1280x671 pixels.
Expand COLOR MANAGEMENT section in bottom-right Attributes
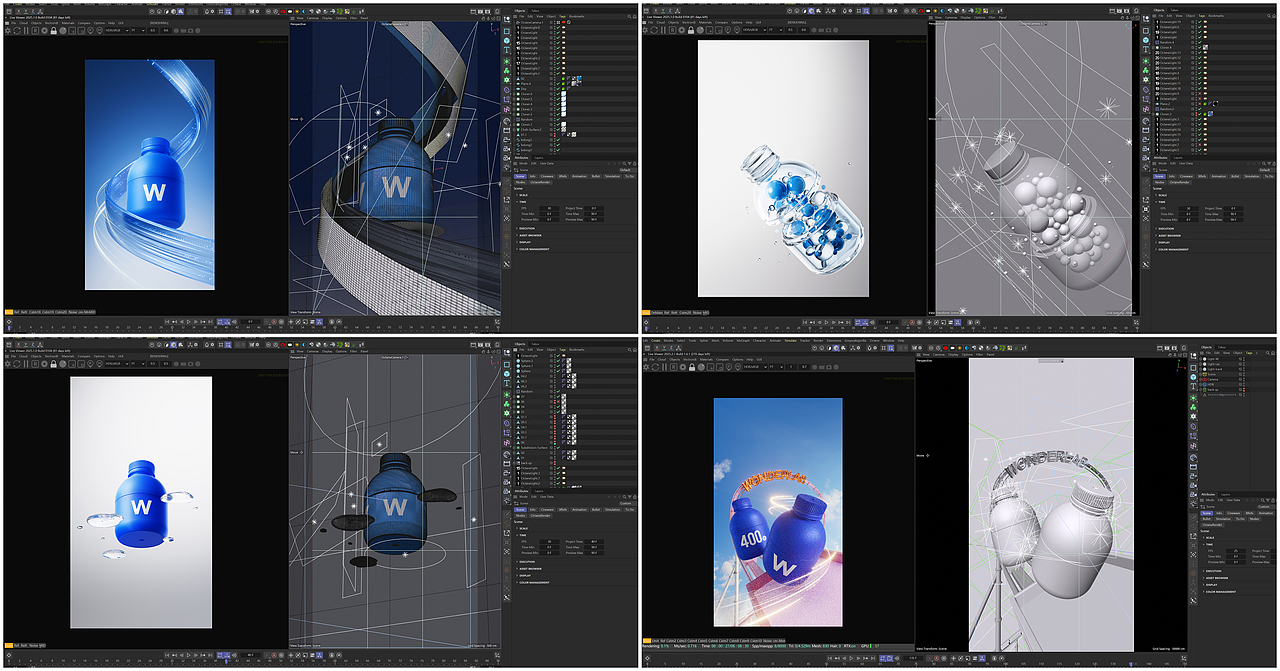pyautogui.click(x=1221, y=591)
